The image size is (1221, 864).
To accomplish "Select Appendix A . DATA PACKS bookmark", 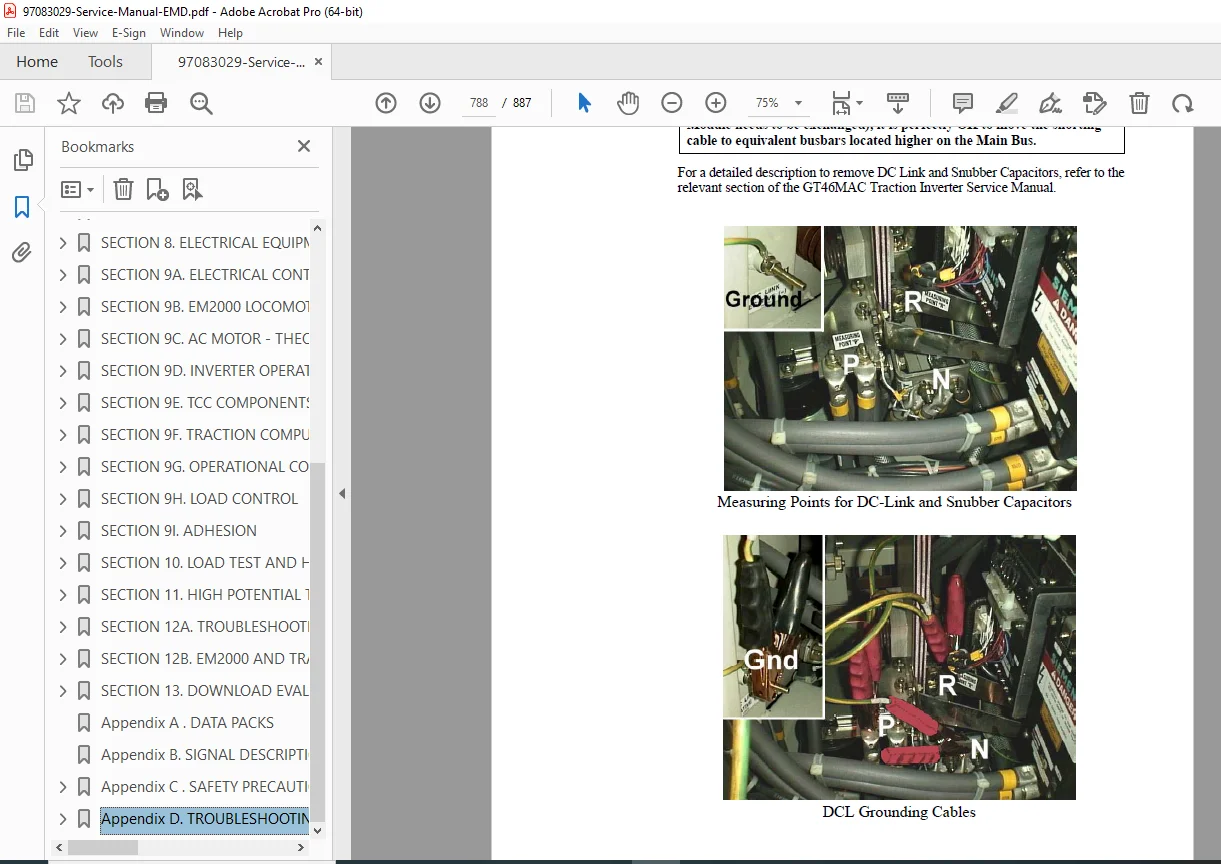I will tap(187, 723).
